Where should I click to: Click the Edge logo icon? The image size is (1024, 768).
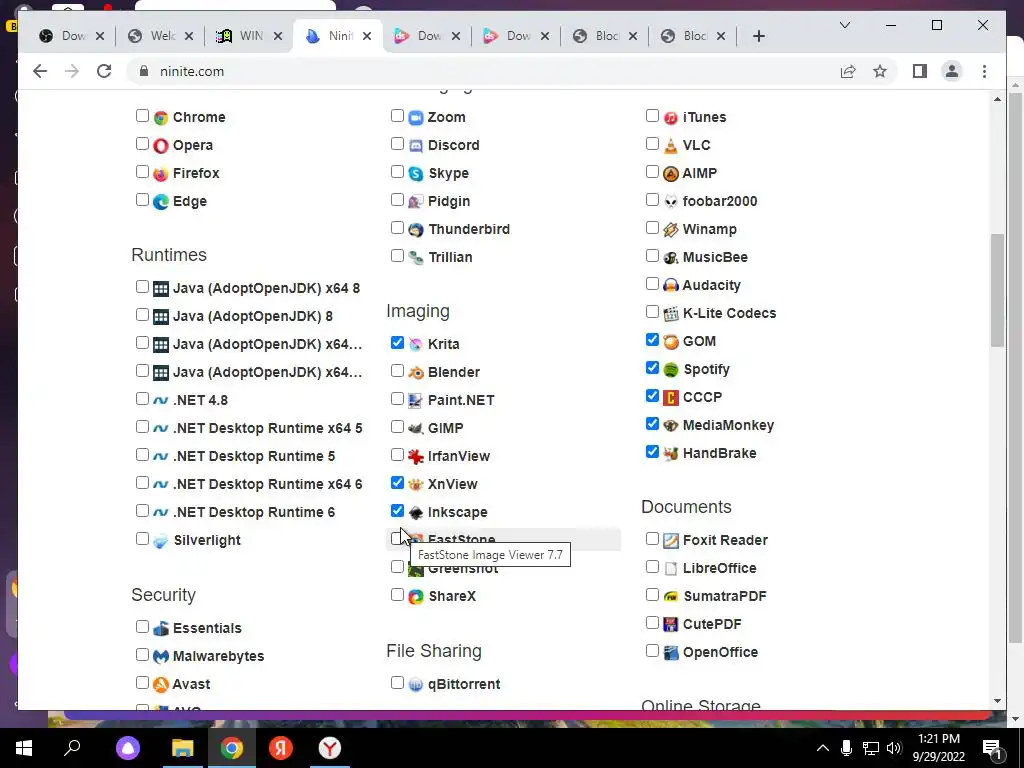click(x=161, y=202)
